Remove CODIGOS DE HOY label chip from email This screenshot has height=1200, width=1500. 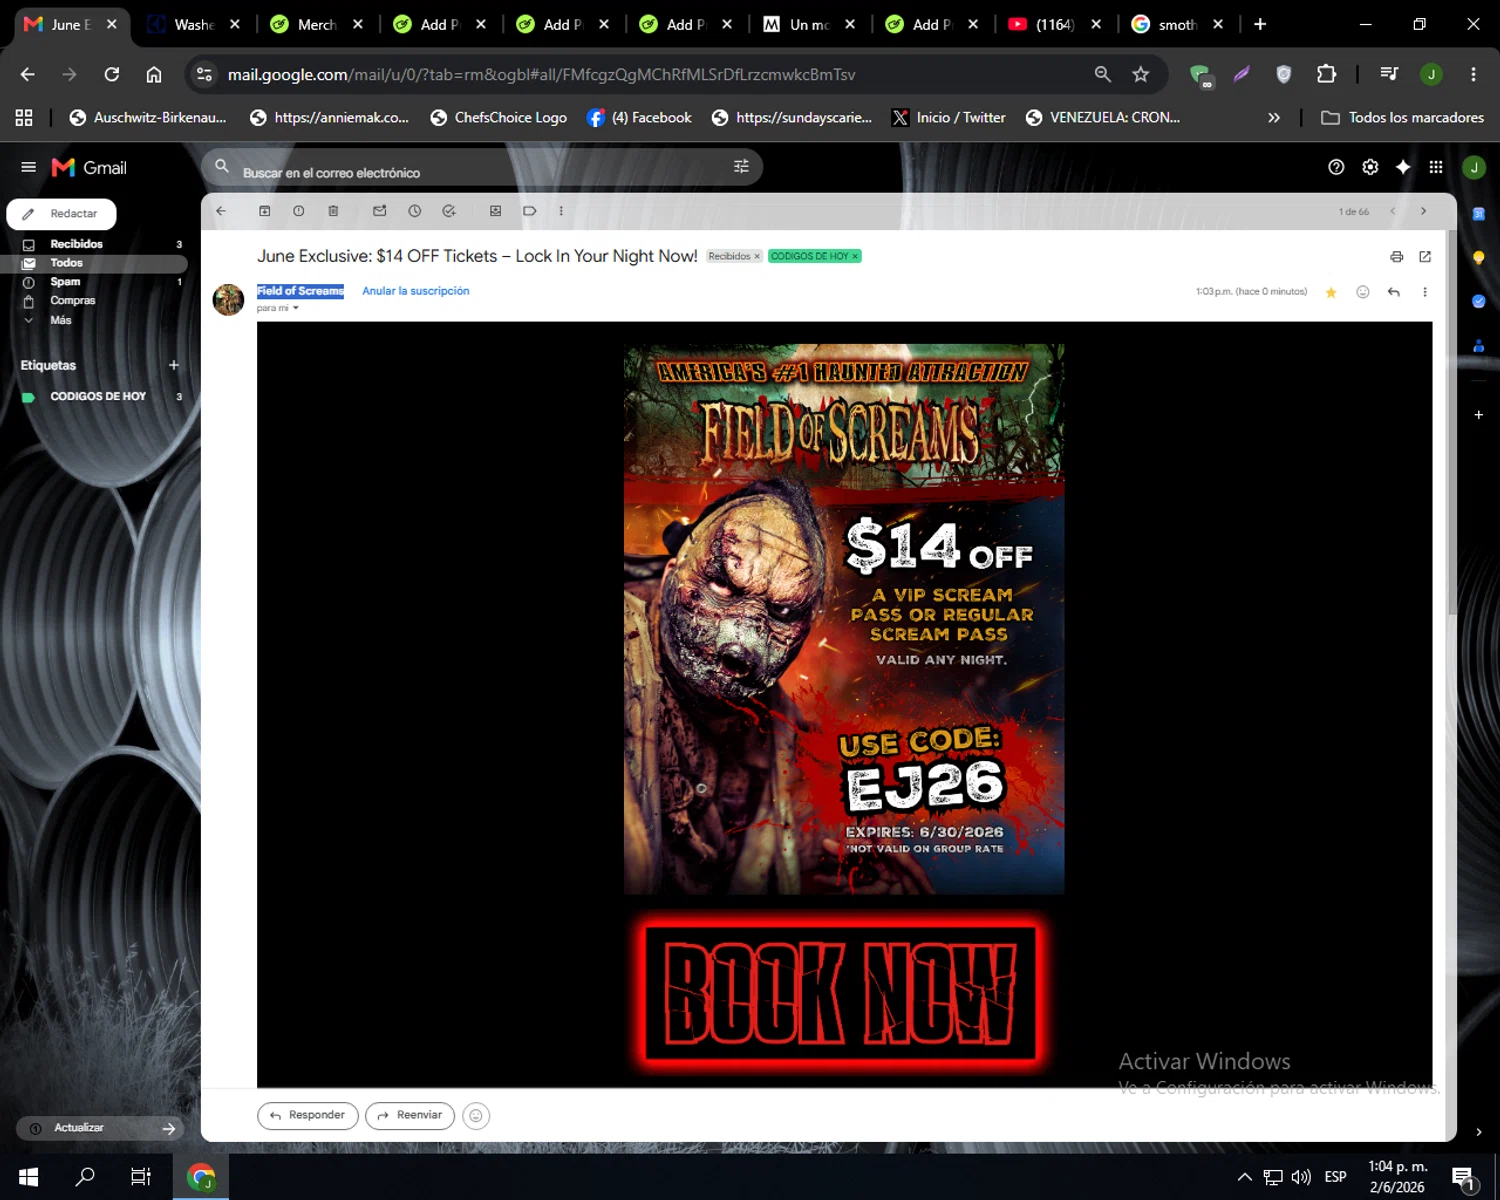pyautogui.click(x=855, y=256)
